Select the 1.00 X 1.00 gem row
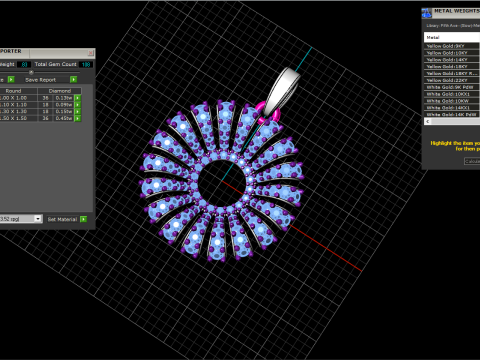The image size is (480, 360). point(40,98)
